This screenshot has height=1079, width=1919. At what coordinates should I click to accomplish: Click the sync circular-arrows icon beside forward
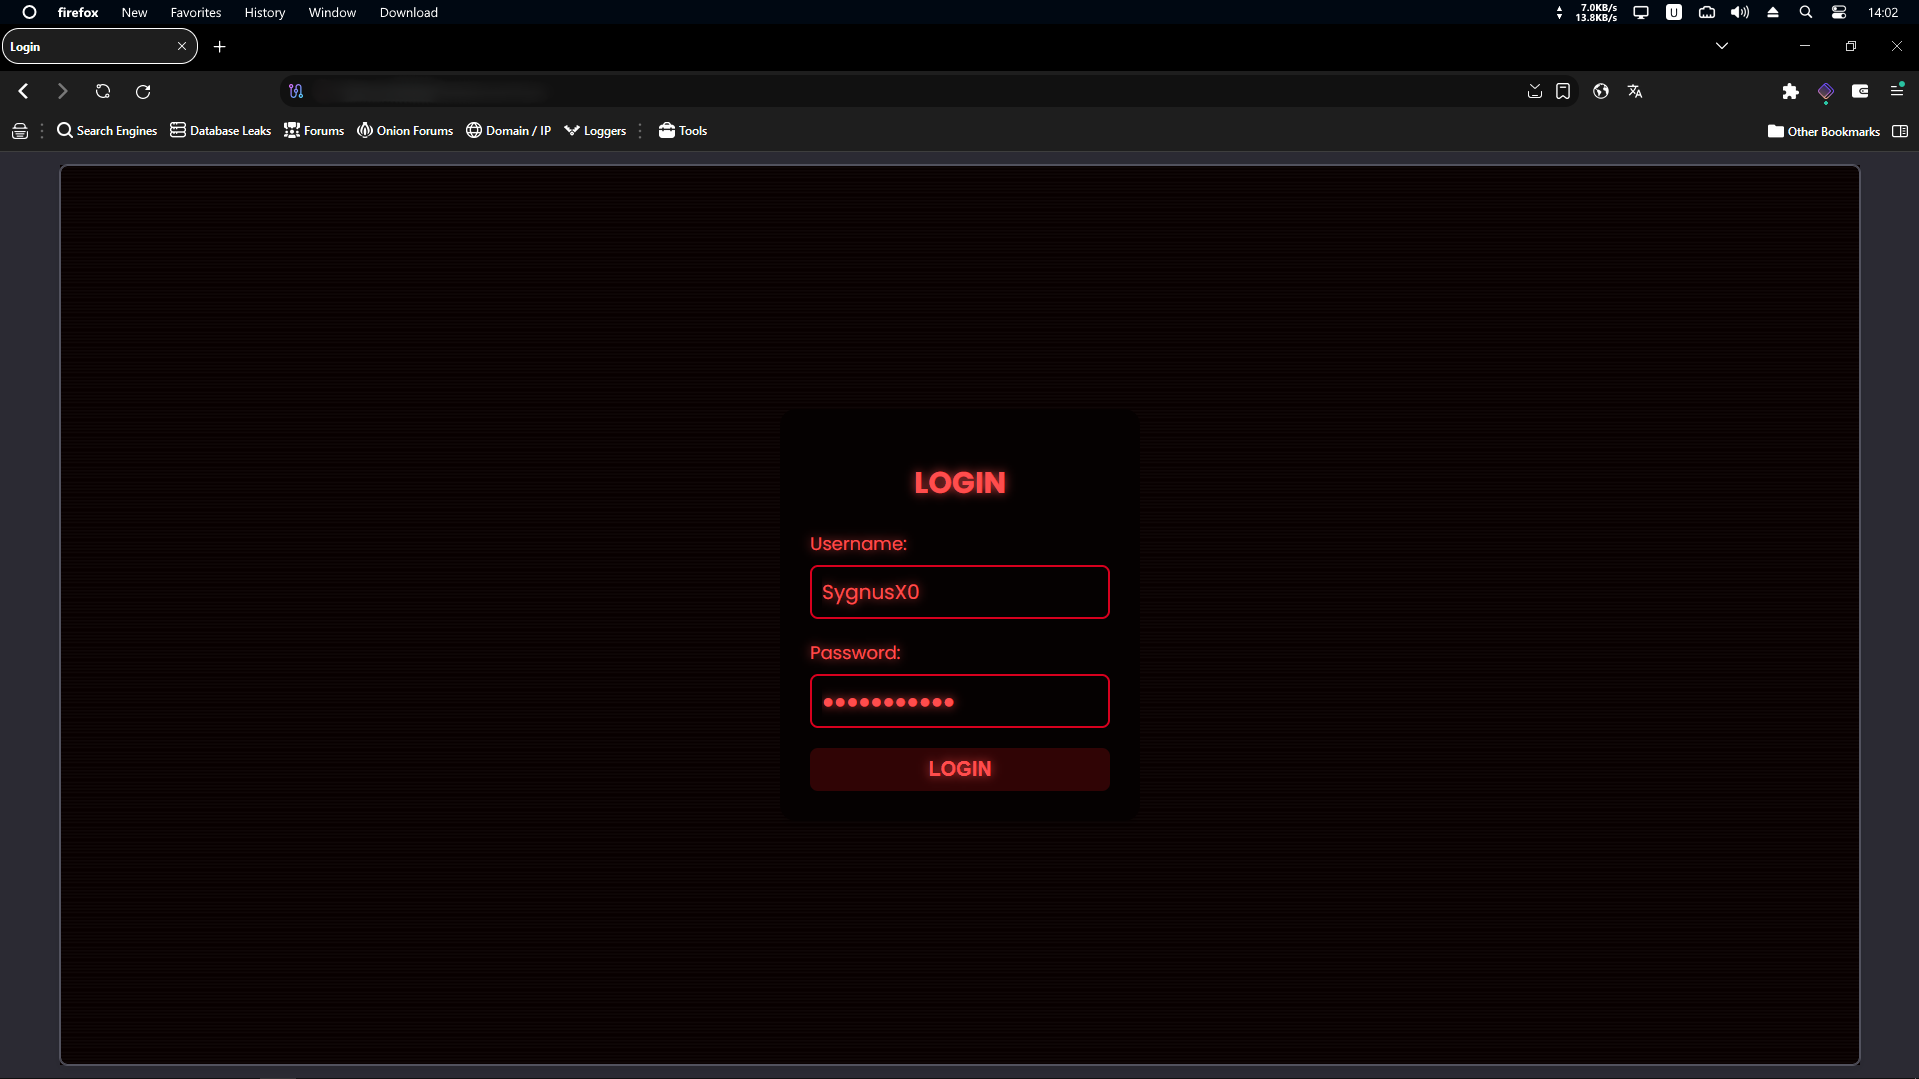103,91
